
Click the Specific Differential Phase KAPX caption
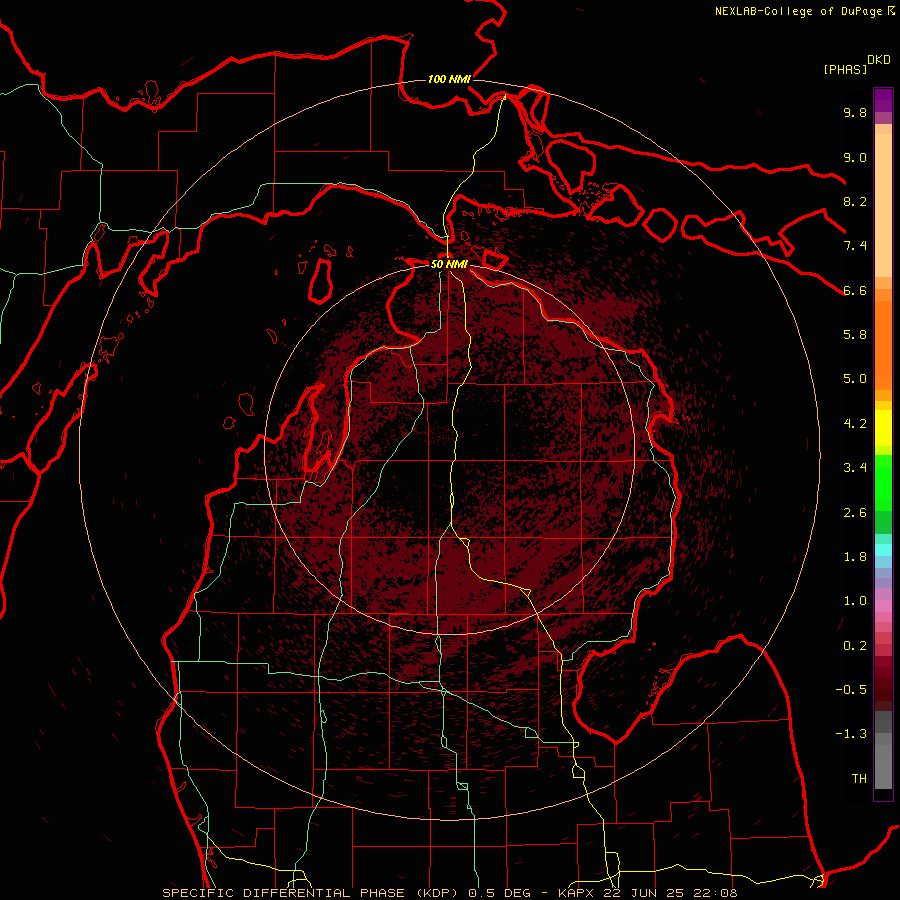pyautogui.click(x=449, y=893)
